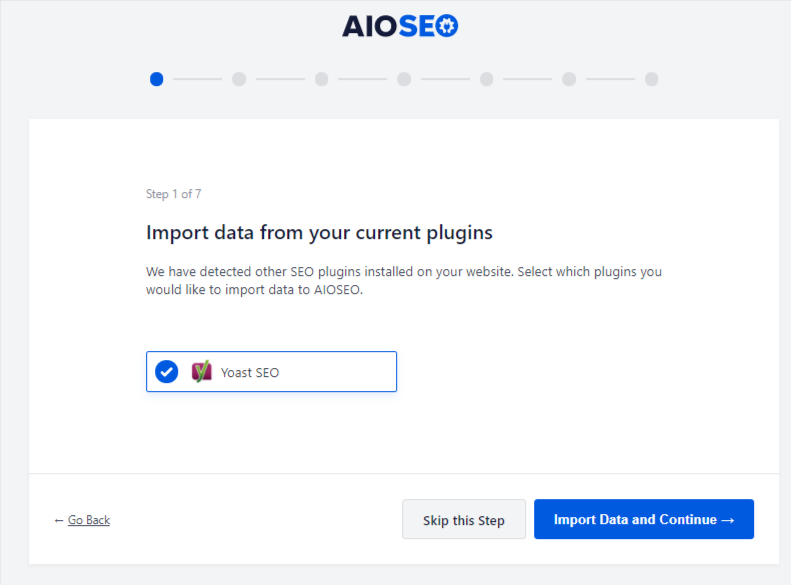The height and width of the screenshot is (585, 791).
Task: Click the Go Back link
Action: tap(89, 520)
